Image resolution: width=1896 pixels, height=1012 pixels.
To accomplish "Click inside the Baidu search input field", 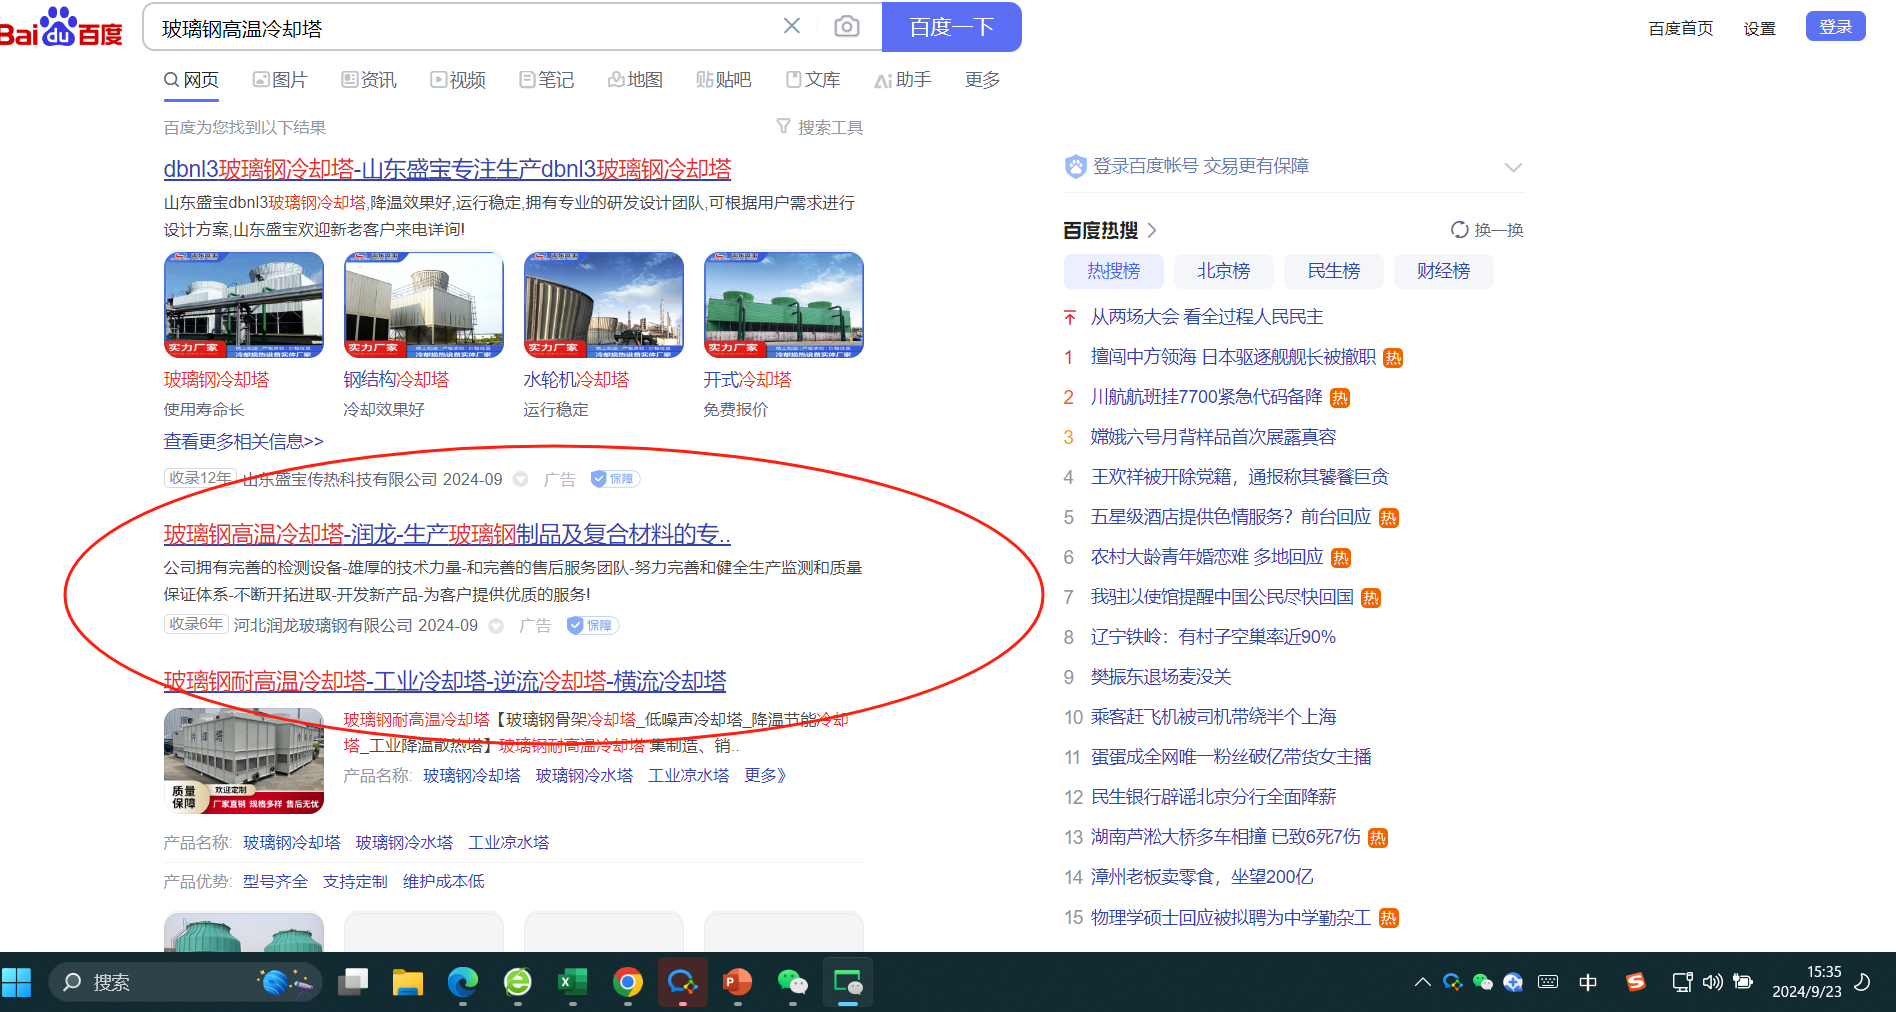I will point(460,28).
